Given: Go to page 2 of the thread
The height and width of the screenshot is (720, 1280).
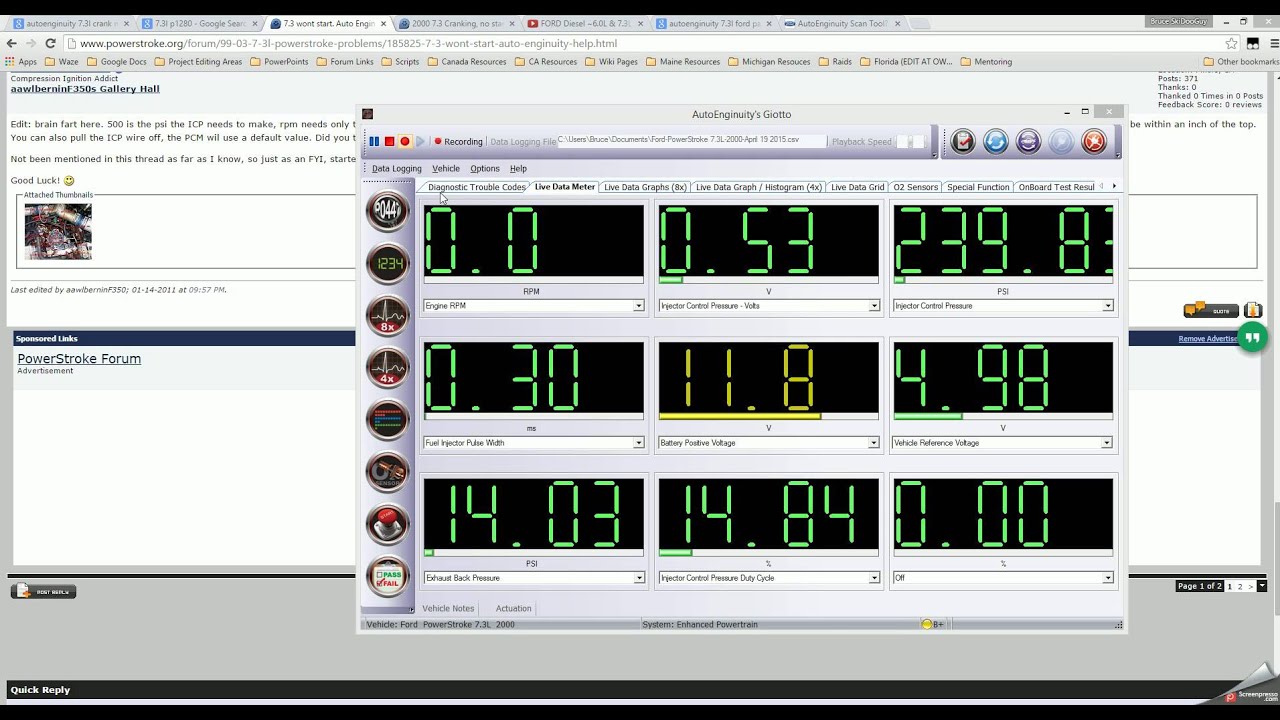Looking at the screenshot, I should tap(1240, 586).
